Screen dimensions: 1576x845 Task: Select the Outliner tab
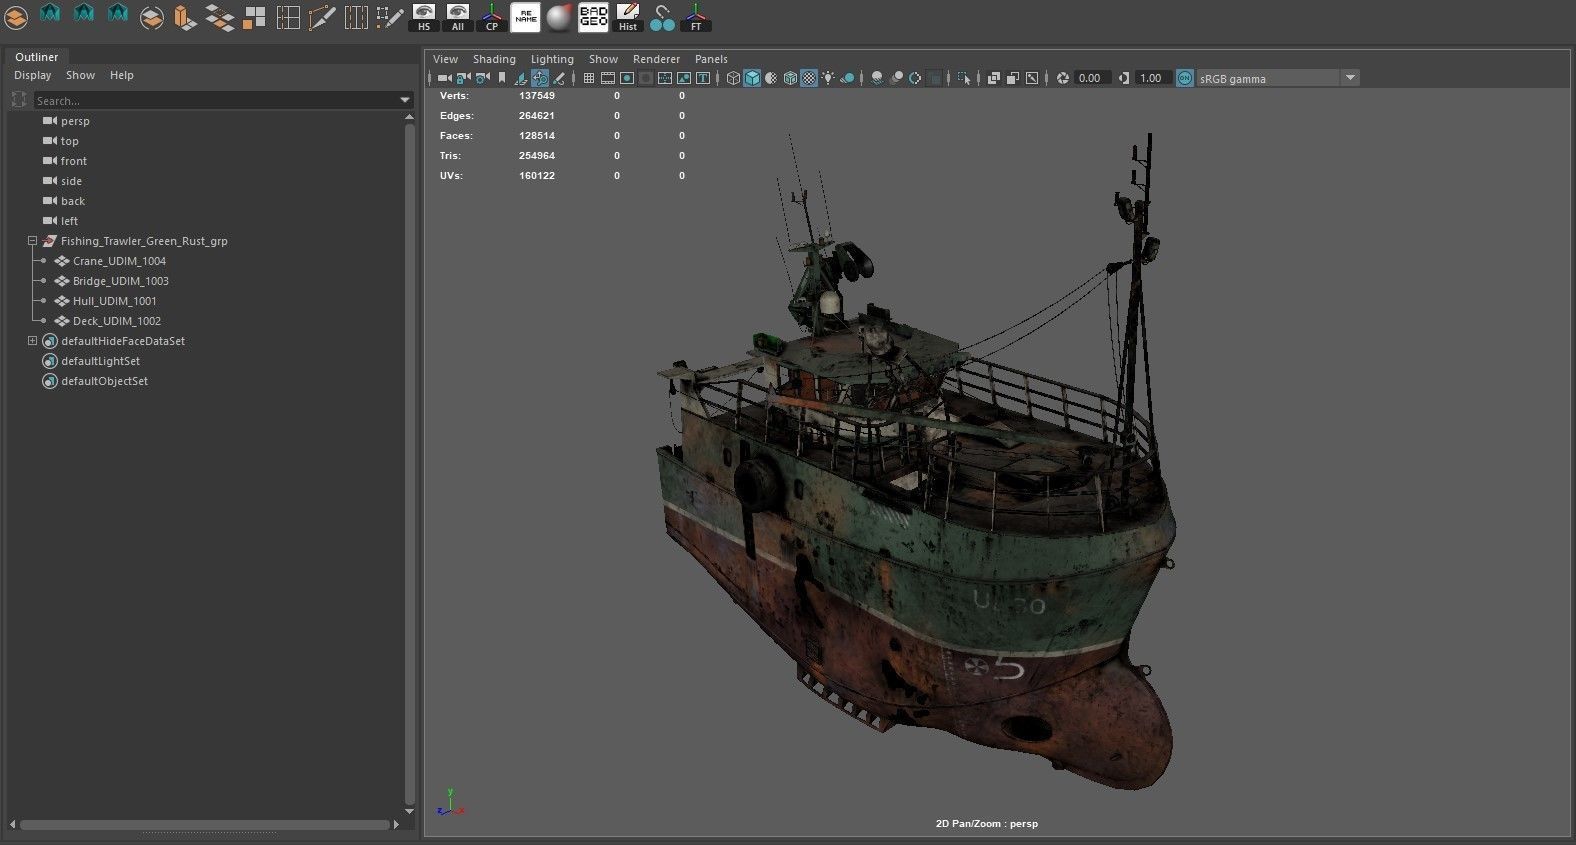(36, 57)
